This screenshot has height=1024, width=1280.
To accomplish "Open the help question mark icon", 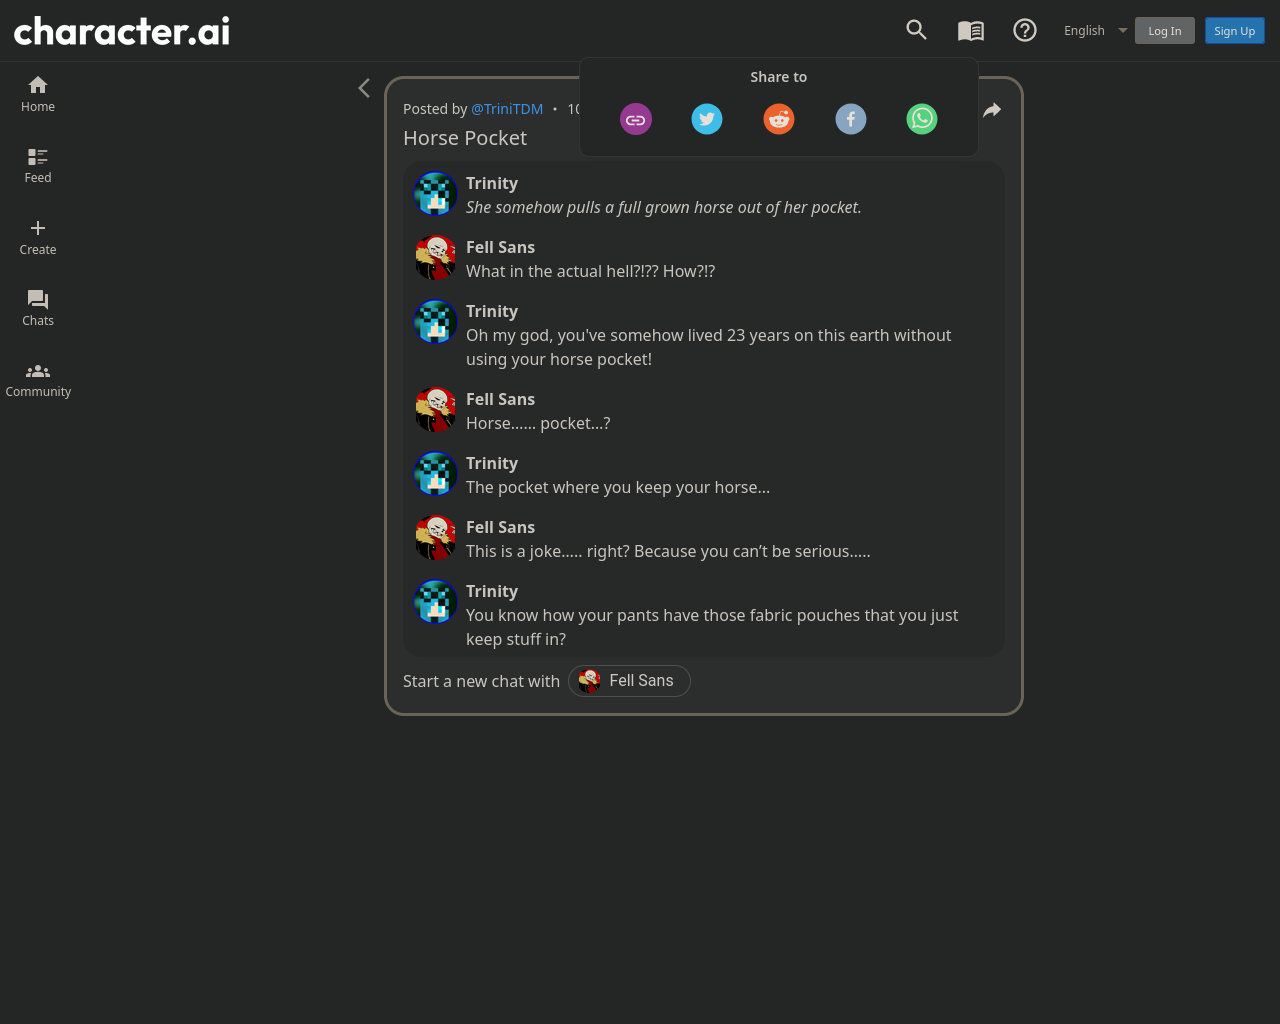I will (1025, 30).
